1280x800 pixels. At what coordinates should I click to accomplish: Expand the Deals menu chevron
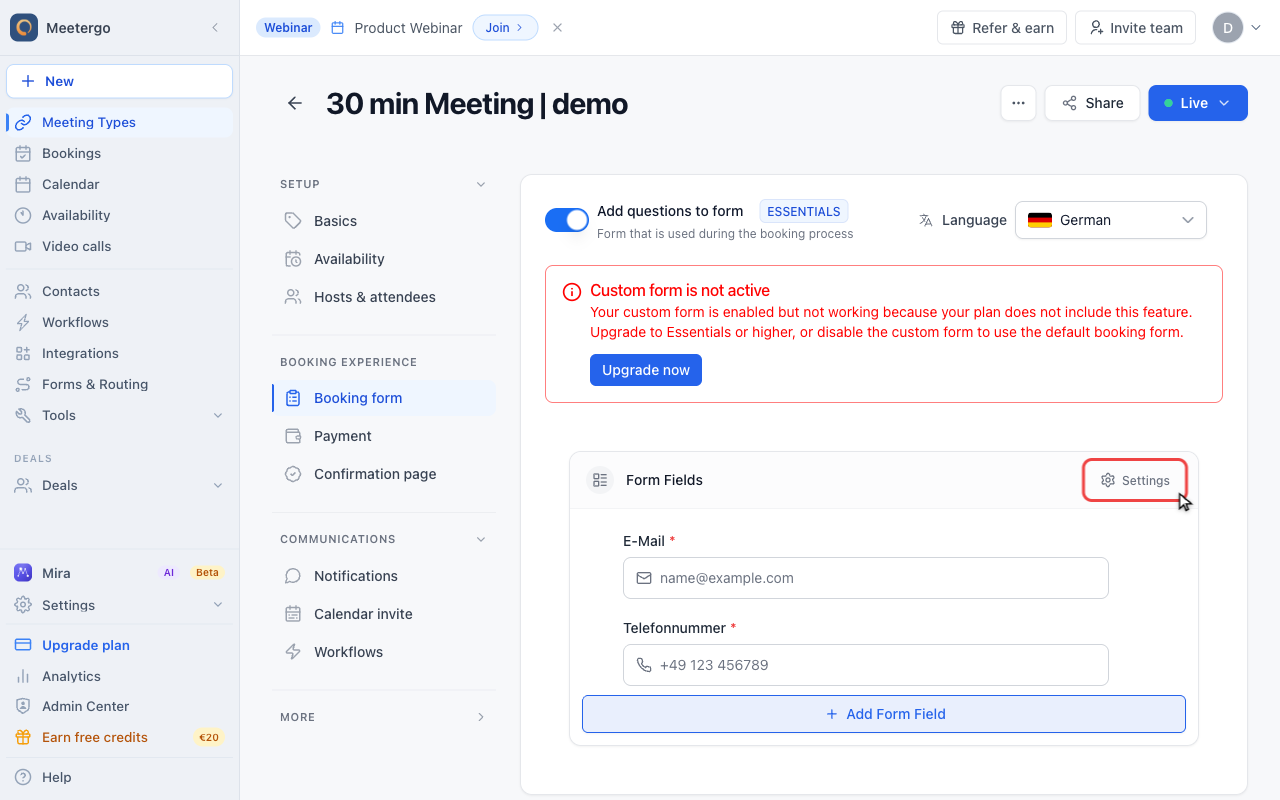218,485
